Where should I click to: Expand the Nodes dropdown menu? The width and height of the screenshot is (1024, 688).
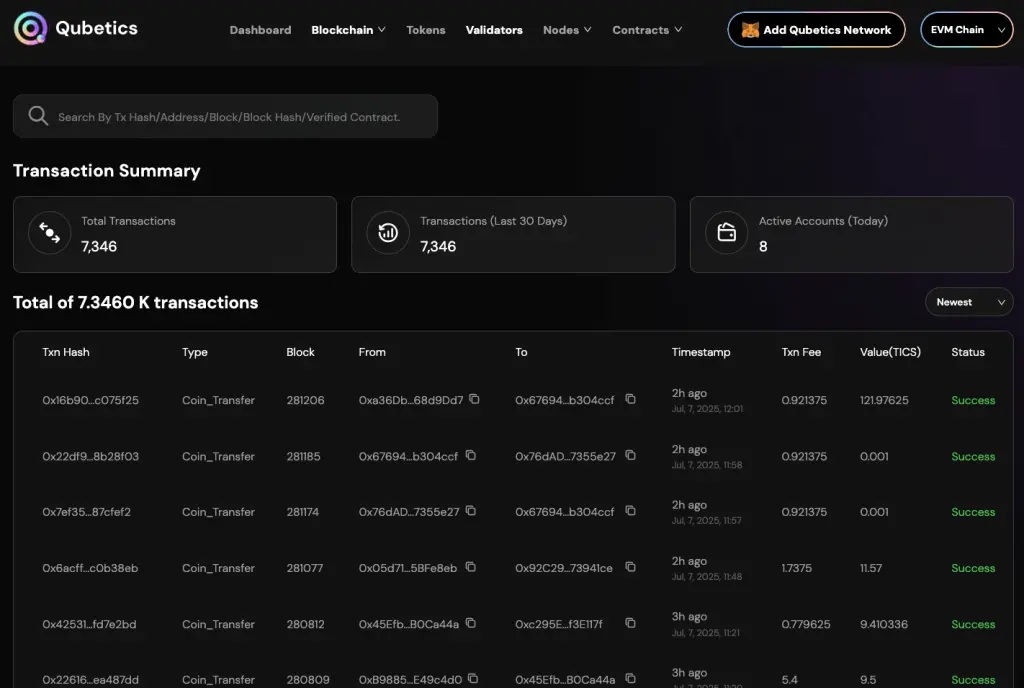pos(567,30)
